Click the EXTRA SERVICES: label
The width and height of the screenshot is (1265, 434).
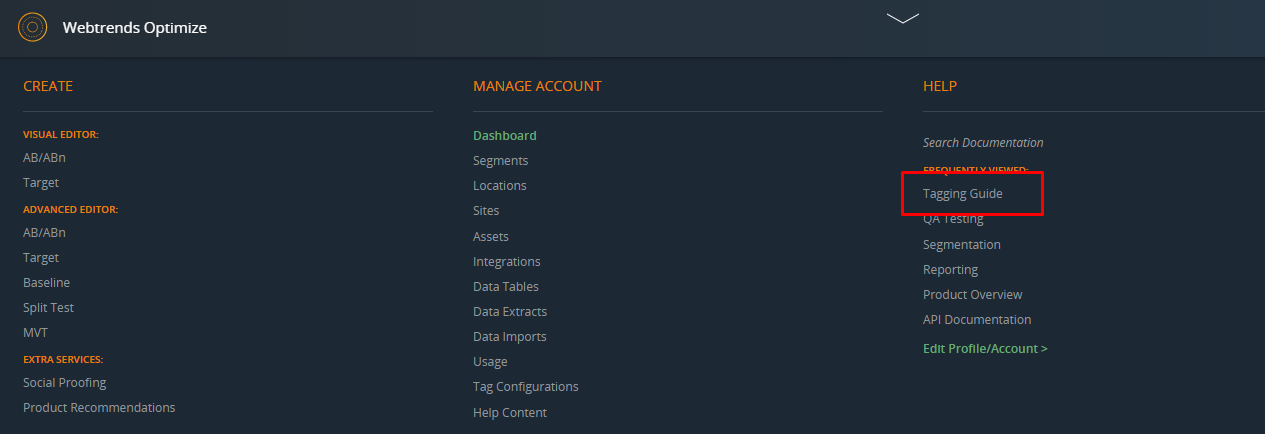click(63, 359)
